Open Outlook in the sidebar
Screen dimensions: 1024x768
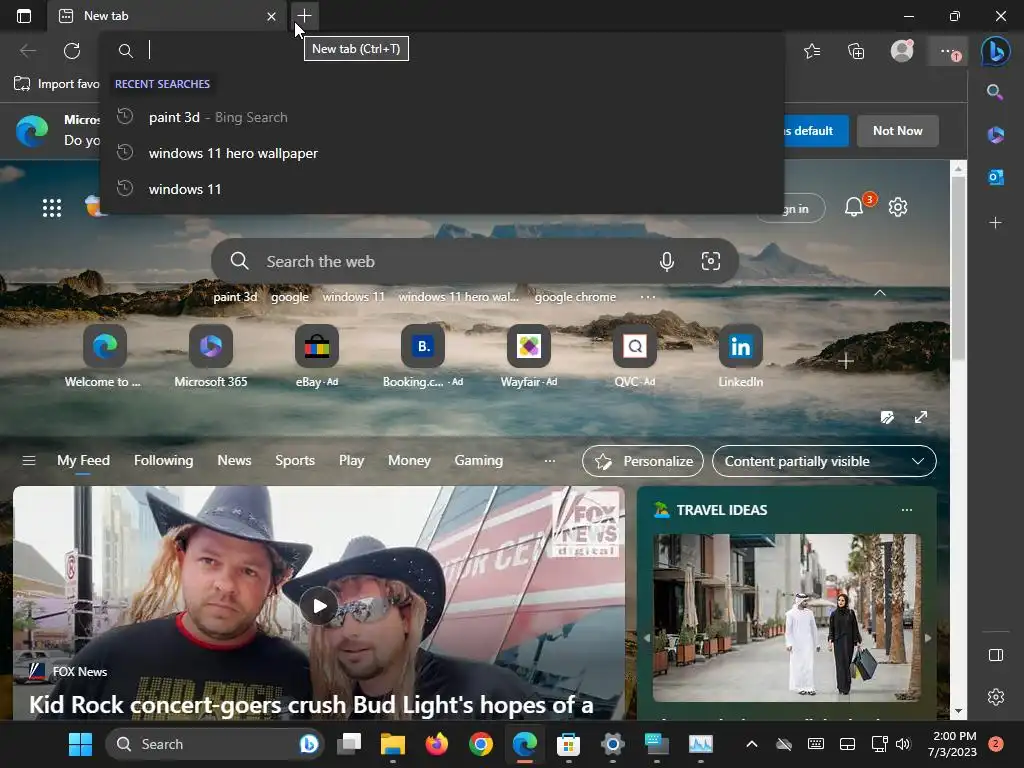(x=995, y=177)
